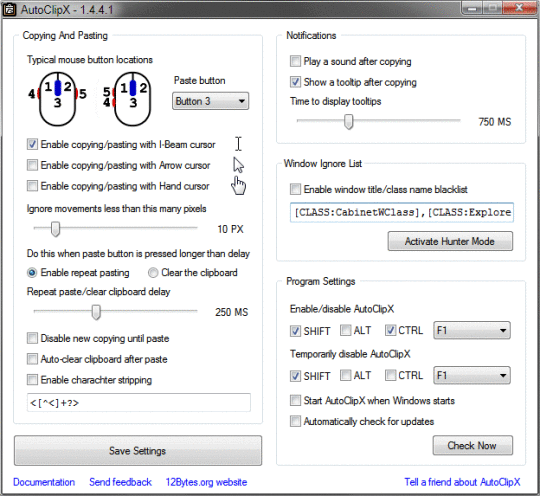Viewport: 540px width, 496px height.
Task: Toggle CTRL under Temporarily disable AutoClipX
Action: [390, 375]
